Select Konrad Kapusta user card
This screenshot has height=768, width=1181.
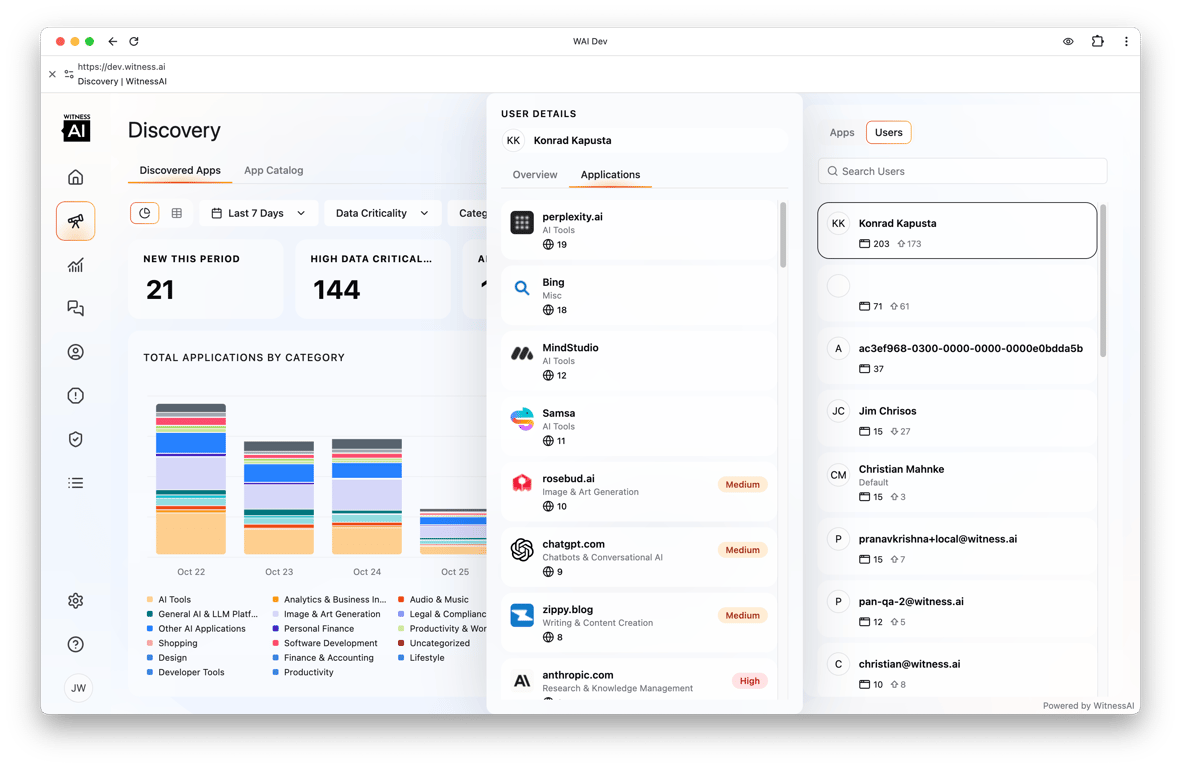point(957,230)
